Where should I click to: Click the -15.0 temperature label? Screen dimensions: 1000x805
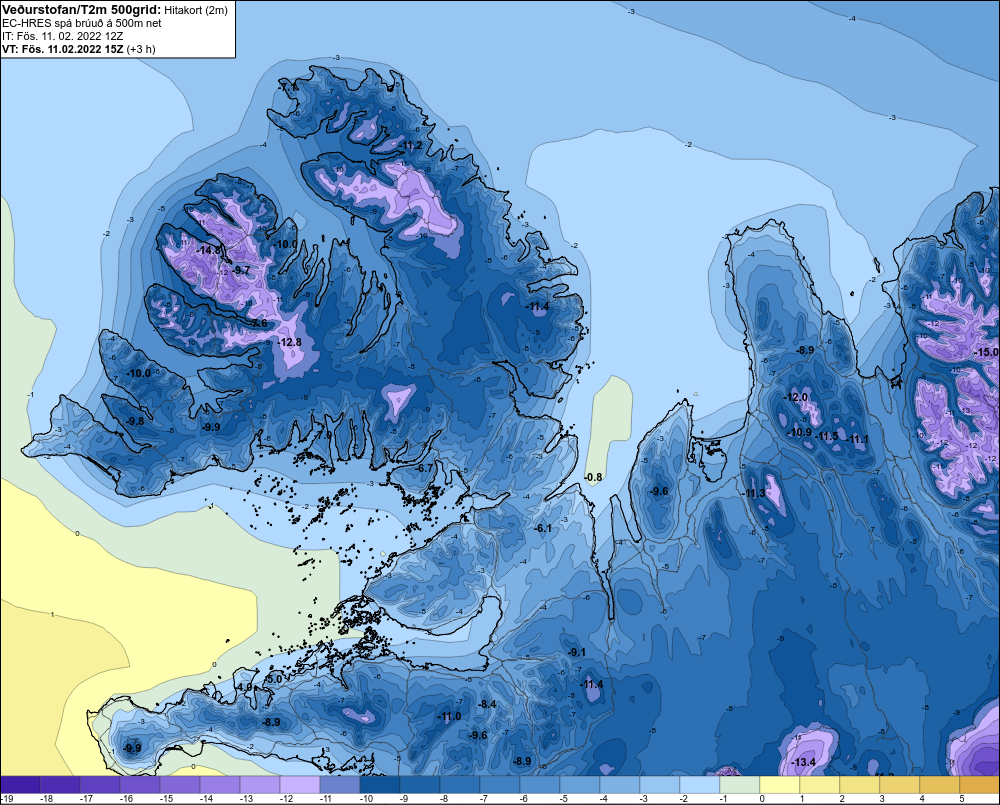point(987,353)
